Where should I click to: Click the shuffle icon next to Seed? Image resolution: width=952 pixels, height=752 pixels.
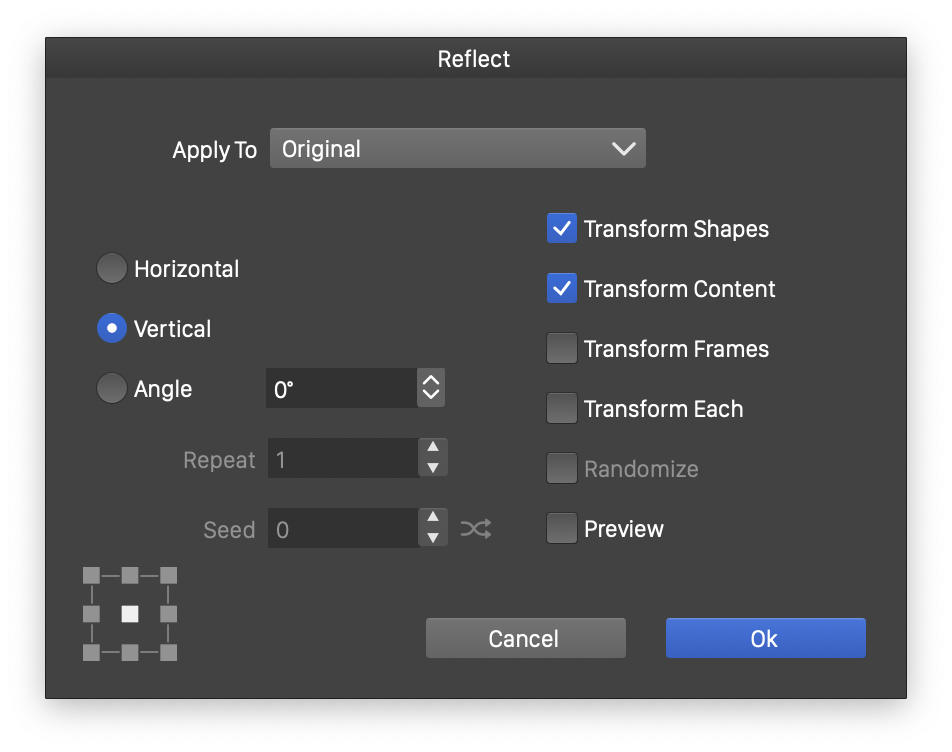point(476,529)
